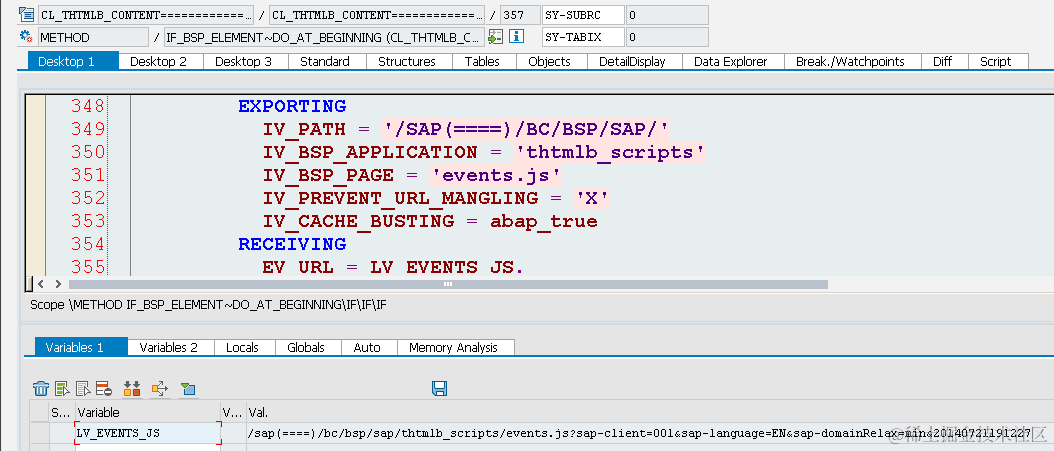The image size is (1054, 451).
Task: Open the Break./Watchpoints tab
Action: pos(850,61)
